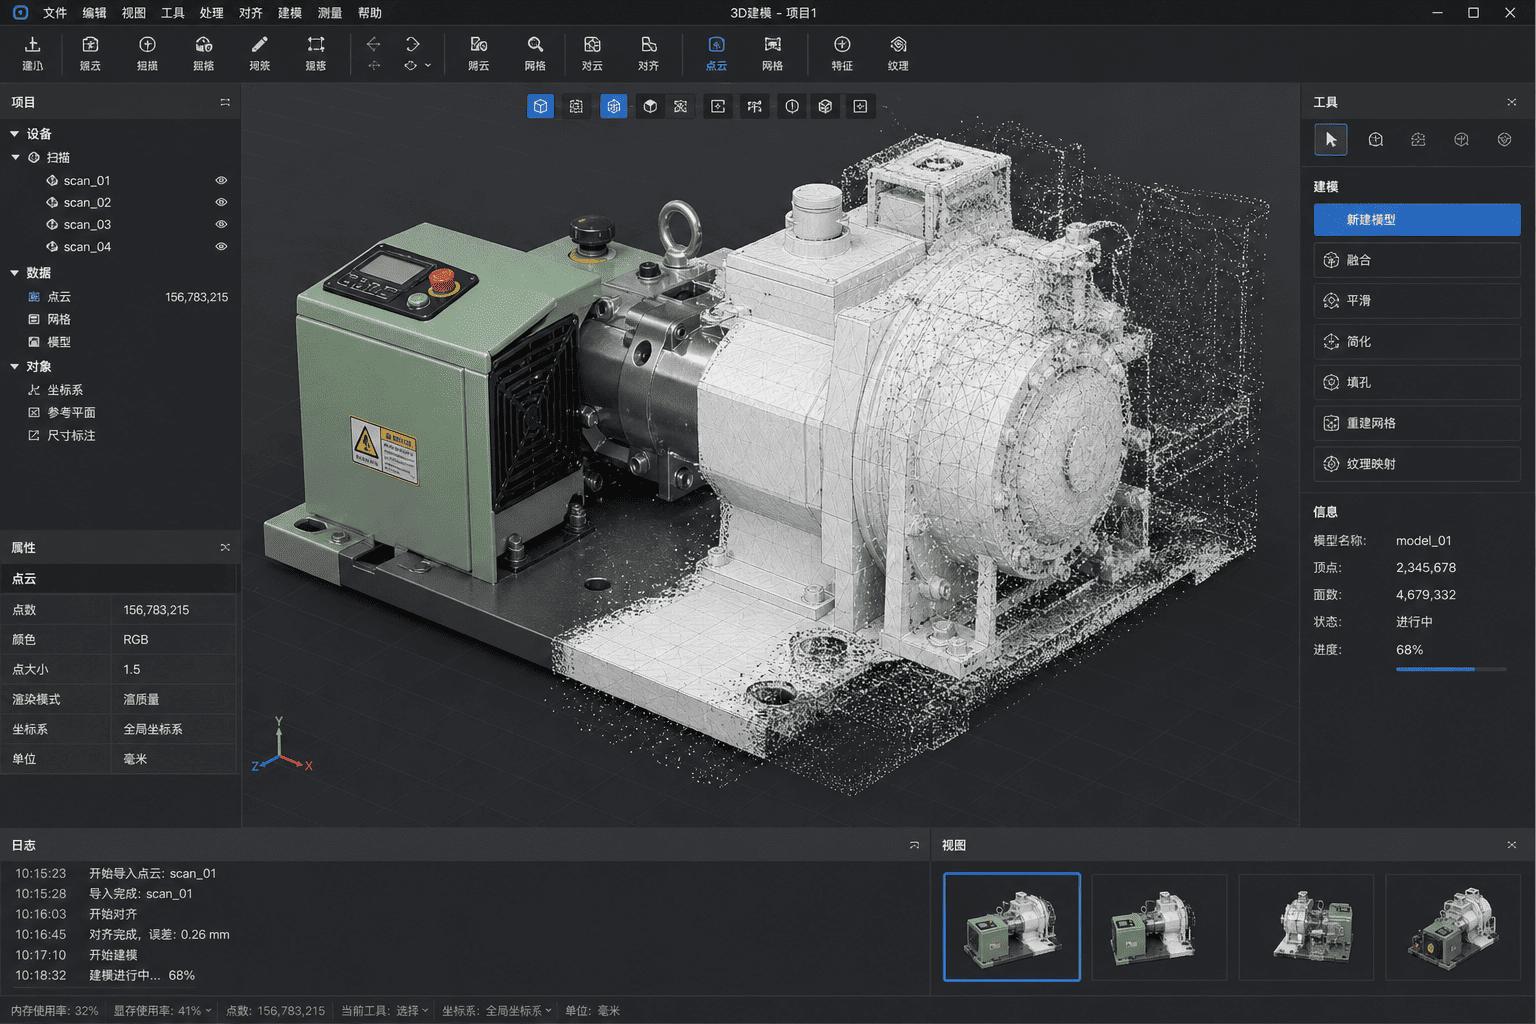Click the 新建模型 button
The width and height of the screenshot is (1536, 1024).
[1417, 220]
